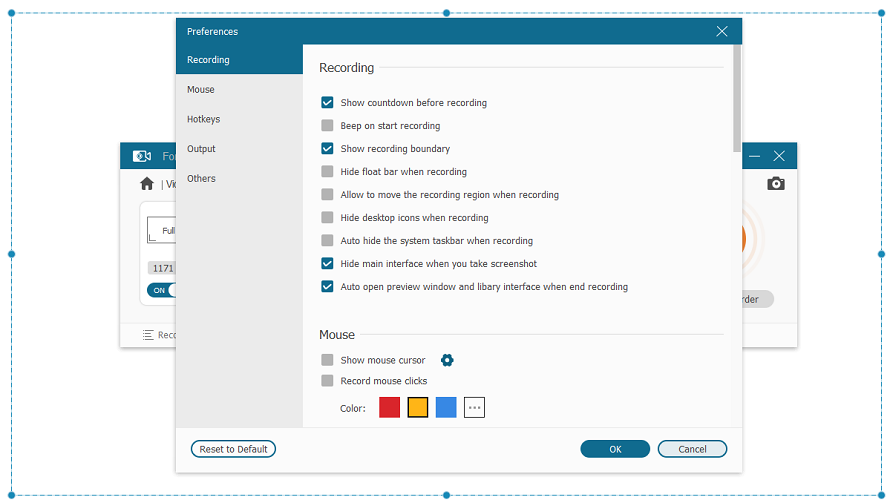Enable Beep on start recording
890x500 pixels.
pyautogui.click(x=327, y=125)
